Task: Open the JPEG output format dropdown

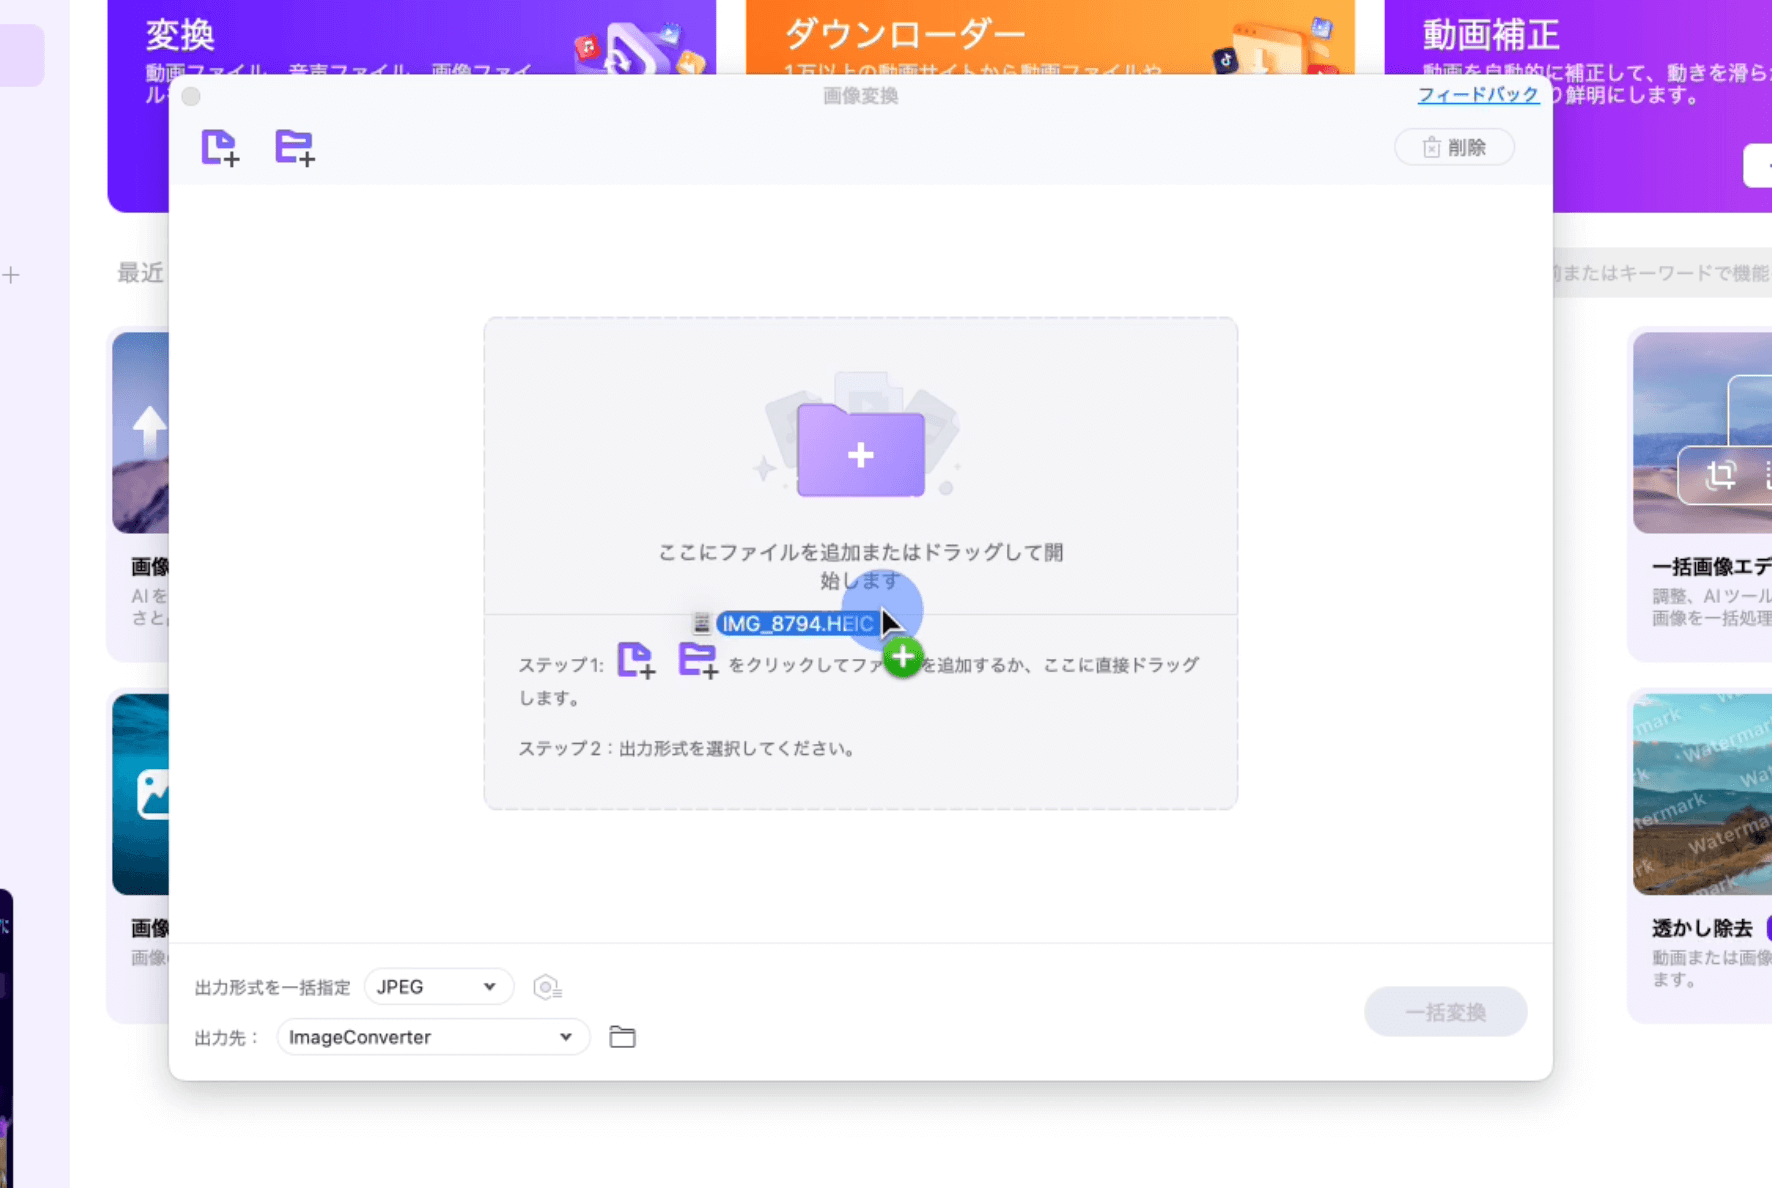Action: point(437,987)
